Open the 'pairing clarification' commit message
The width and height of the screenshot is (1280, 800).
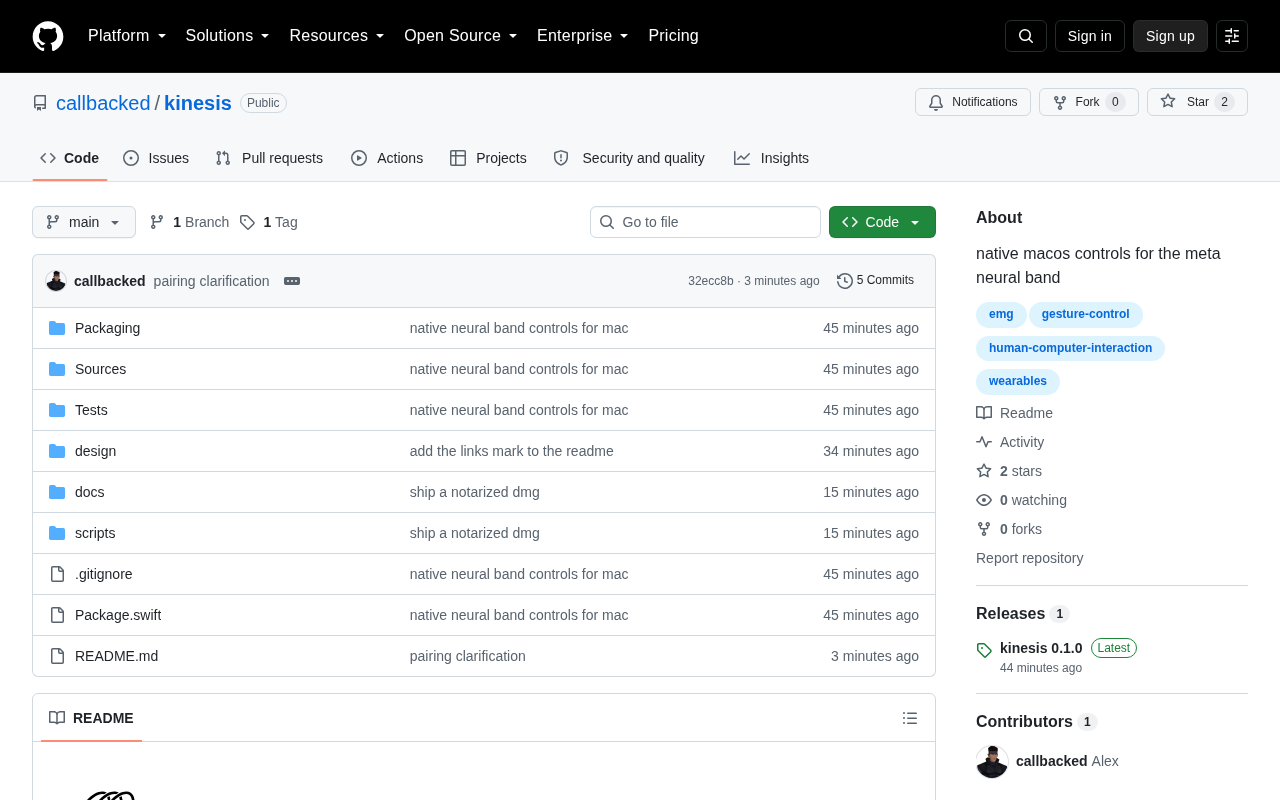tap(212, 281)
